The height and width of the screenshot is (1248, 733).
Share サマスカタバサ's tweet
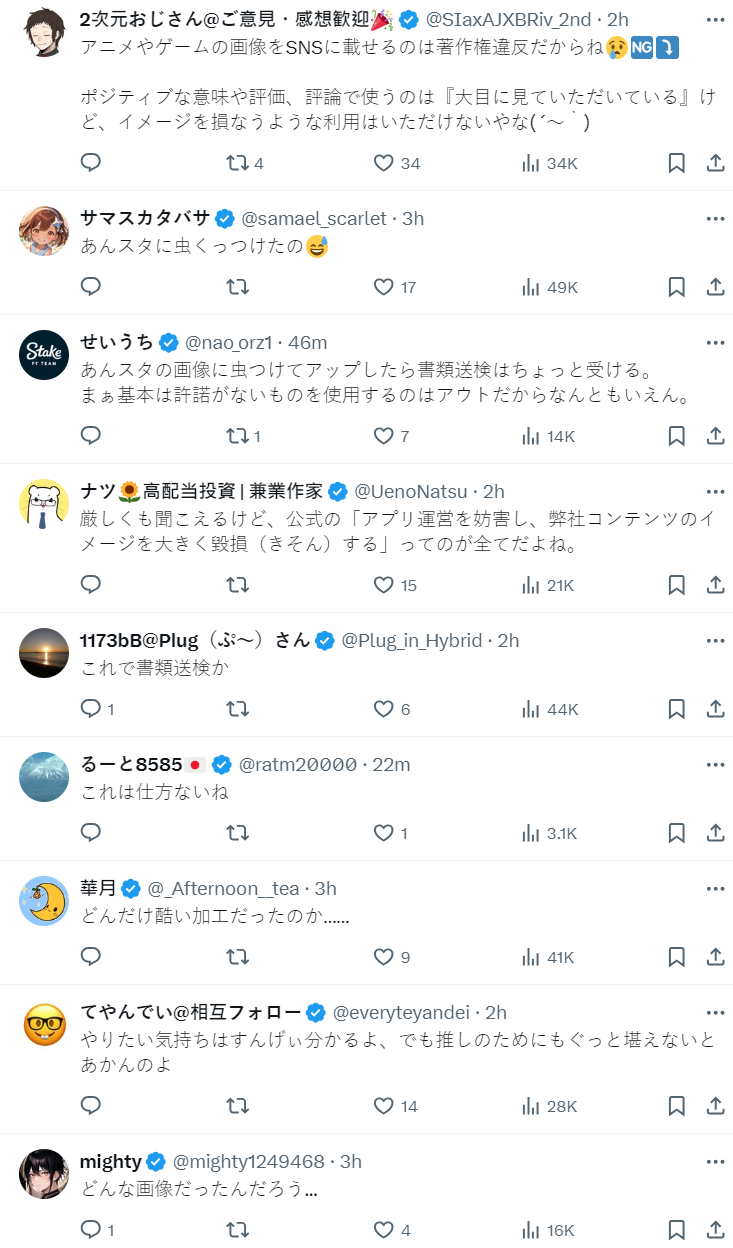[715, 287]
